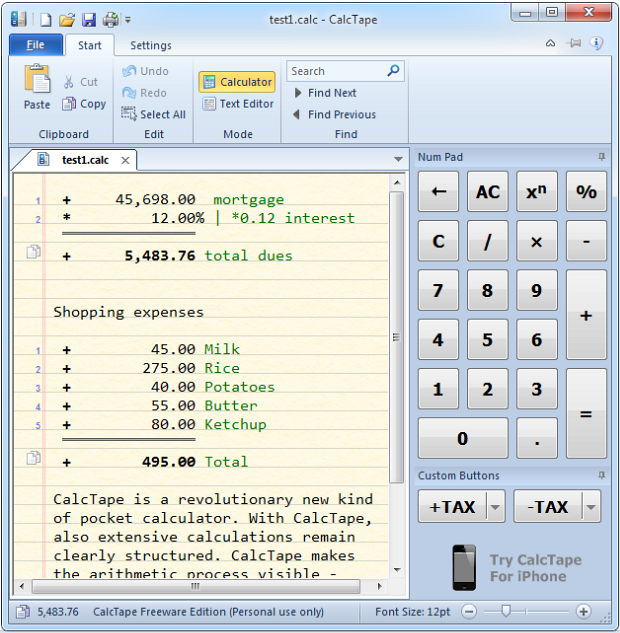Click Select All

tap(153, 114)
